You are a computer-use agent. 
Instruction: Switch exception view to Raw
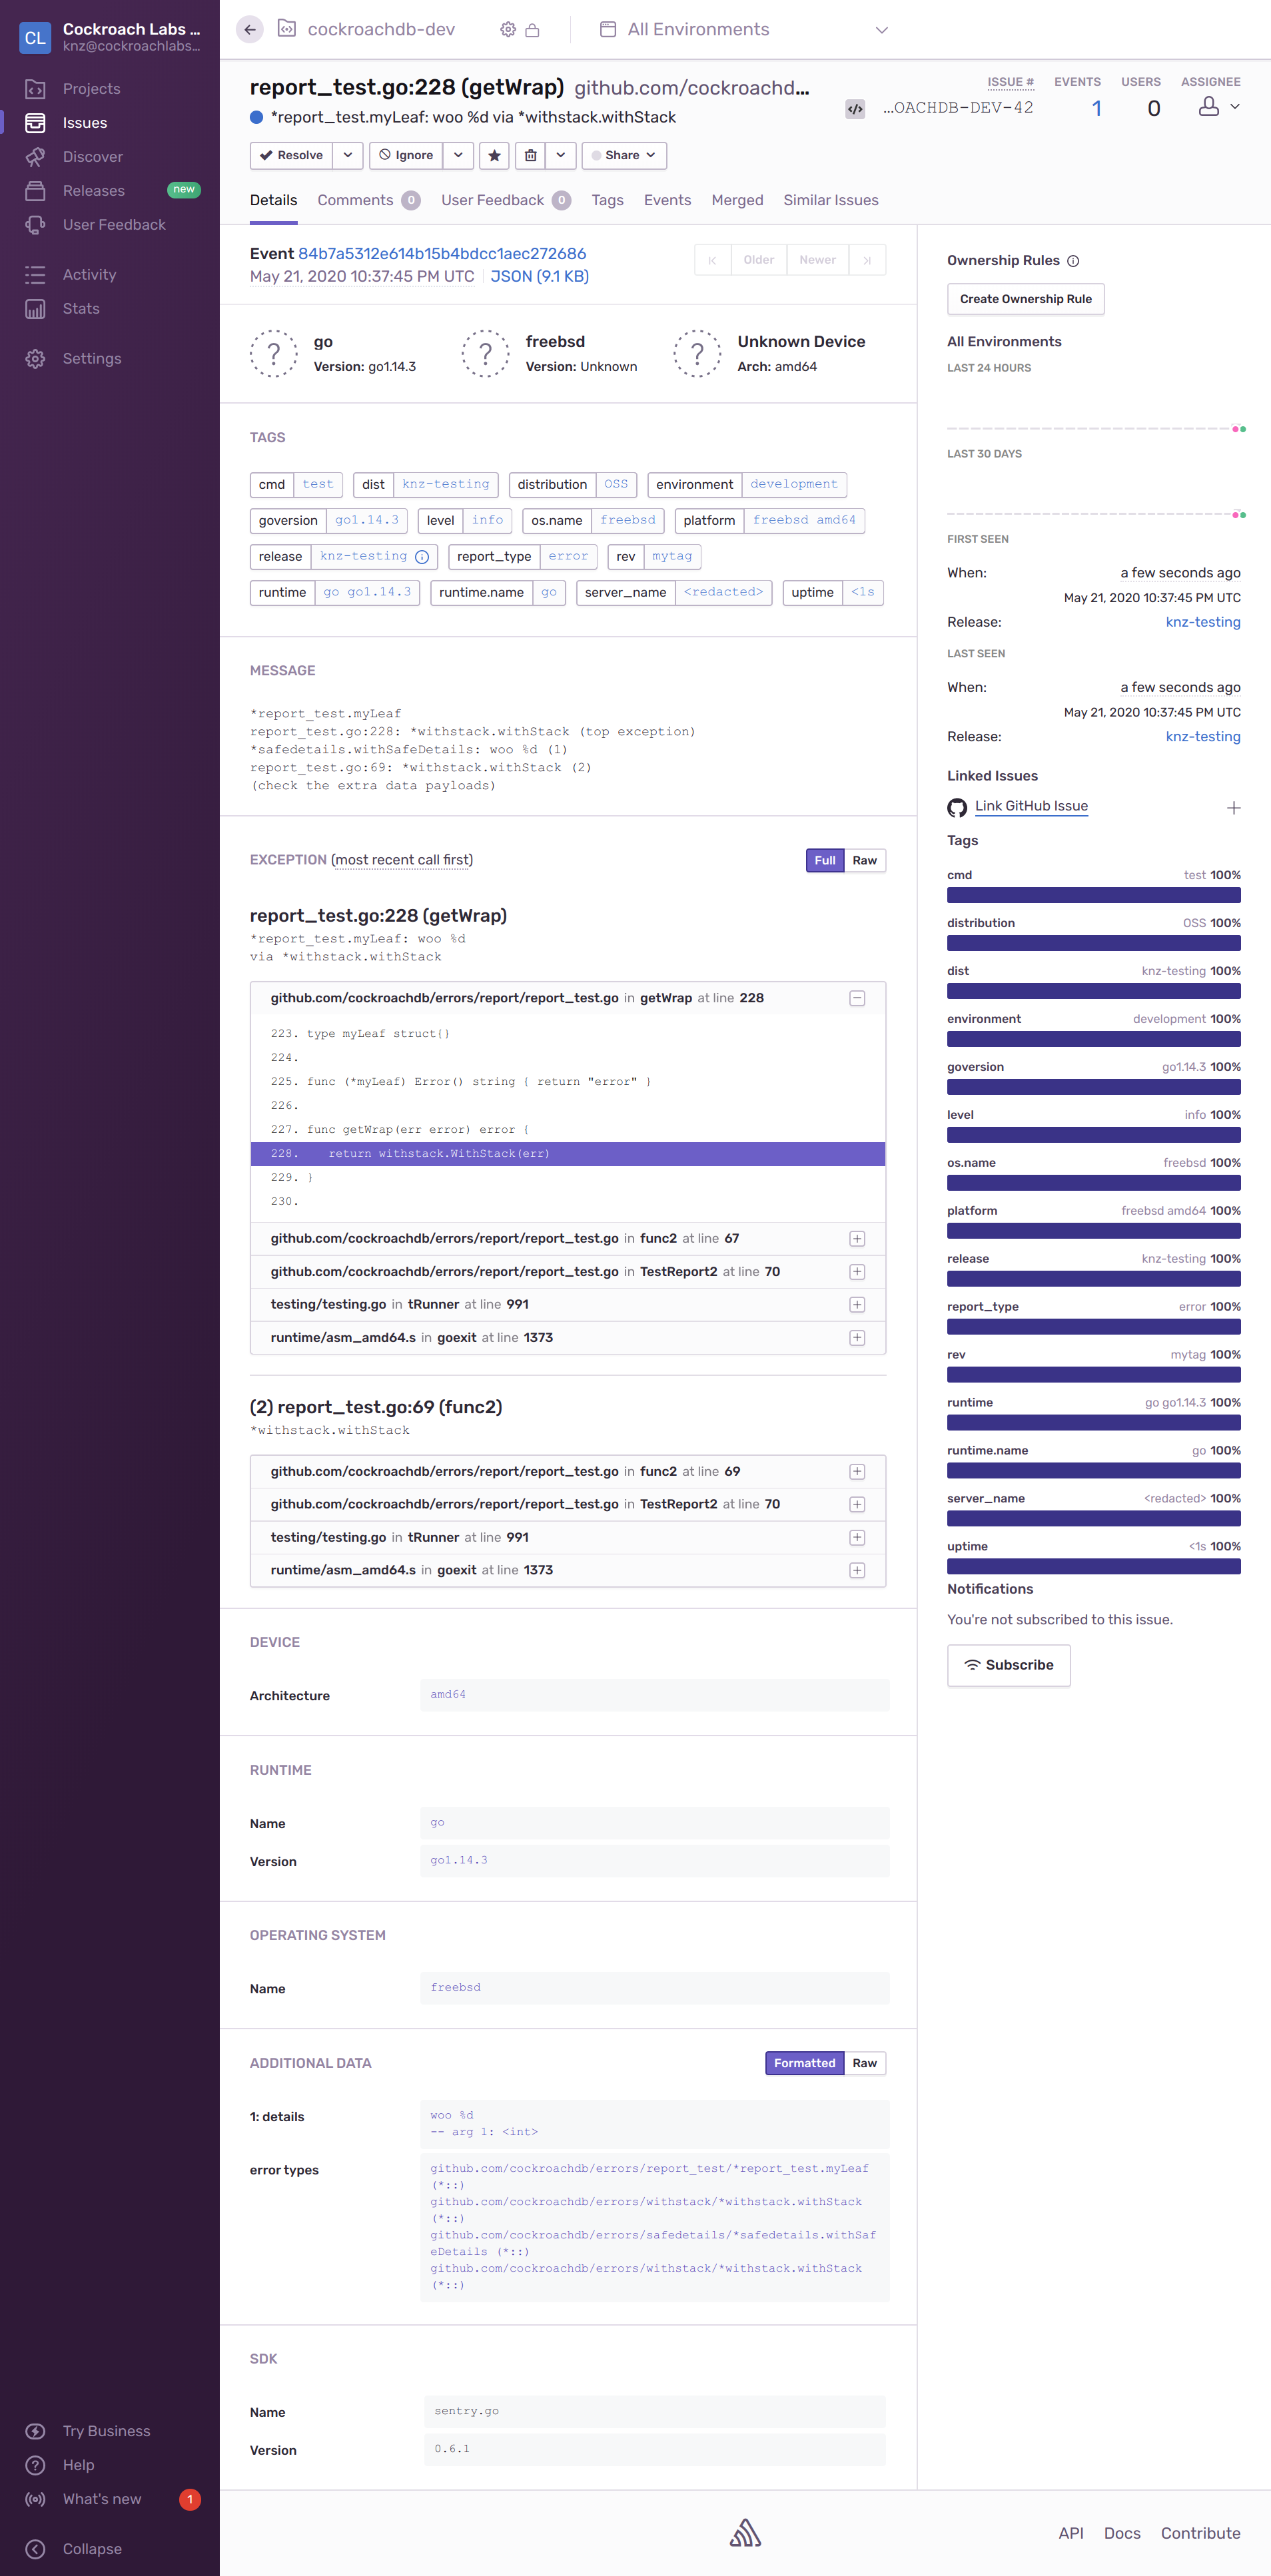(x=865, y=860)
